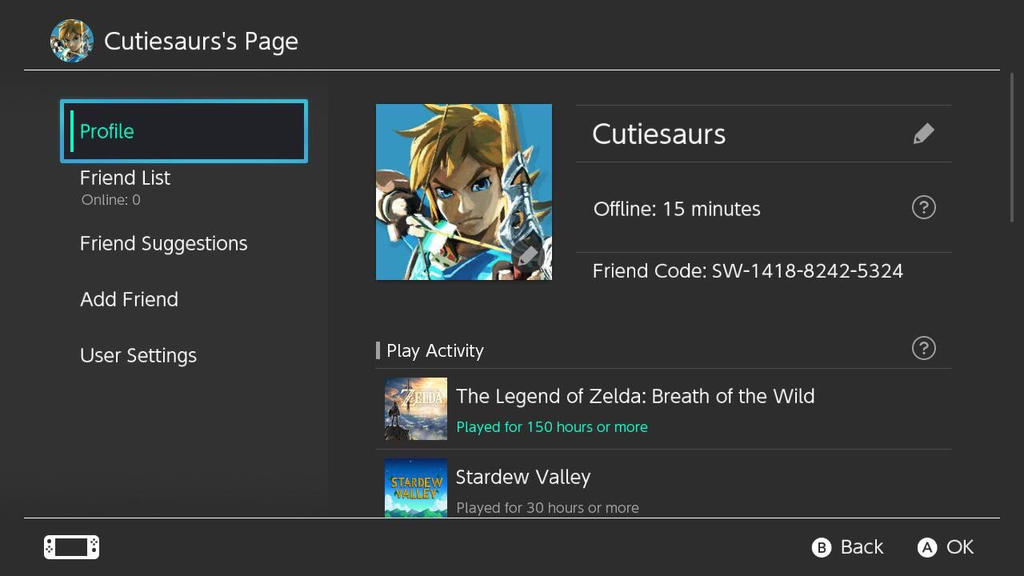Click the help icon beside Play Activity
This screenshot has width=1024, height=576.
(x=924, y=349)
